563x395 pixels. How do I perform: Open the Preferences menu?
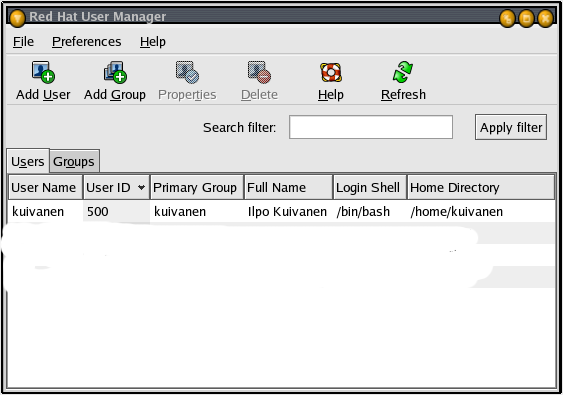pos(87,42)
